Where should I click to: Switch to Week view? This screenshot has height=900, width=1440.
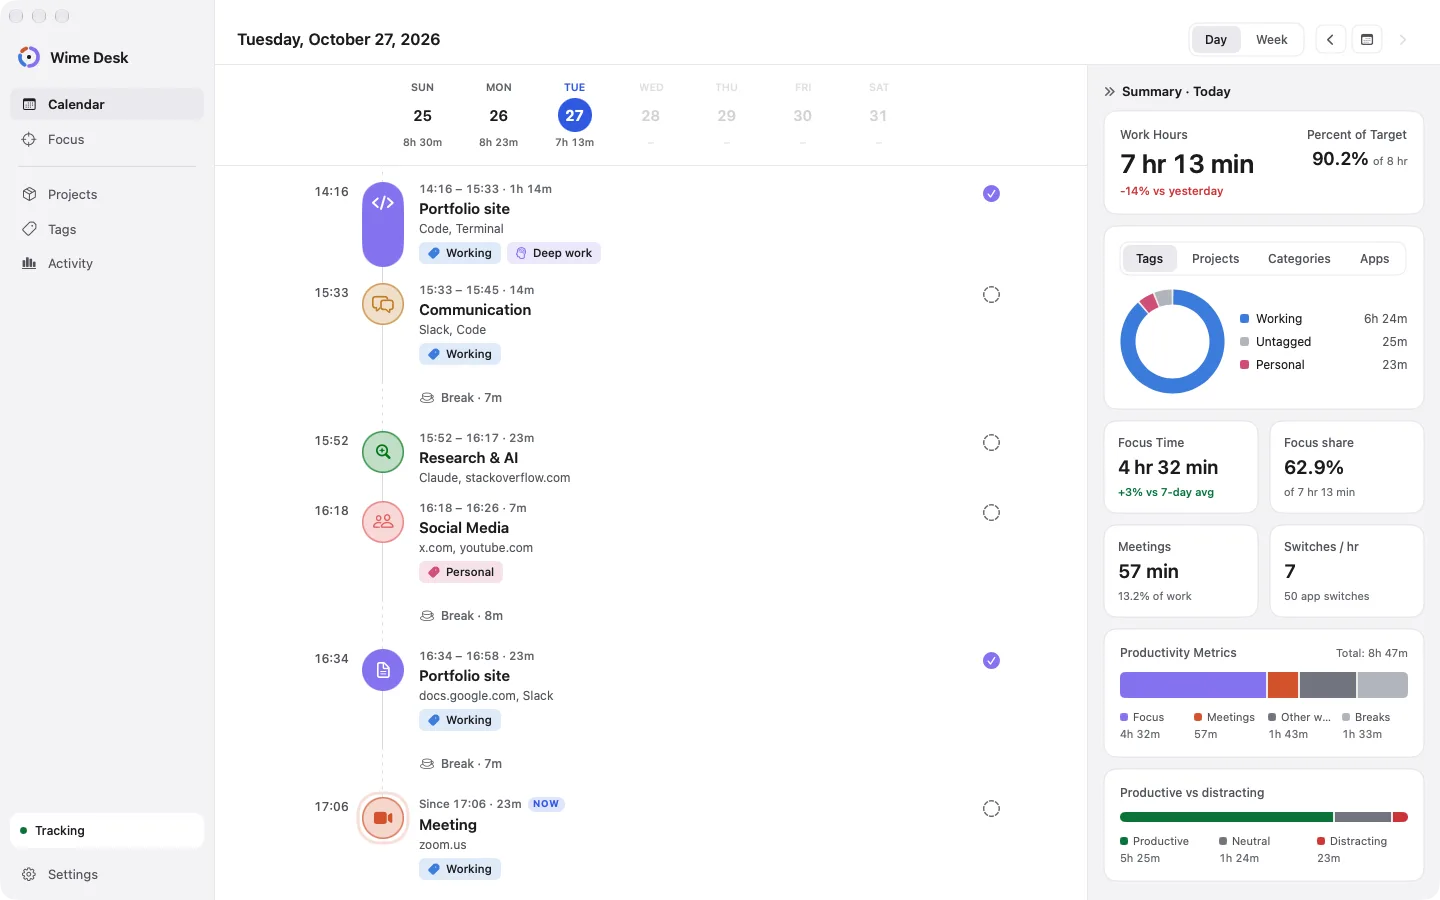pyautogui.click(x=1271, y=40)
